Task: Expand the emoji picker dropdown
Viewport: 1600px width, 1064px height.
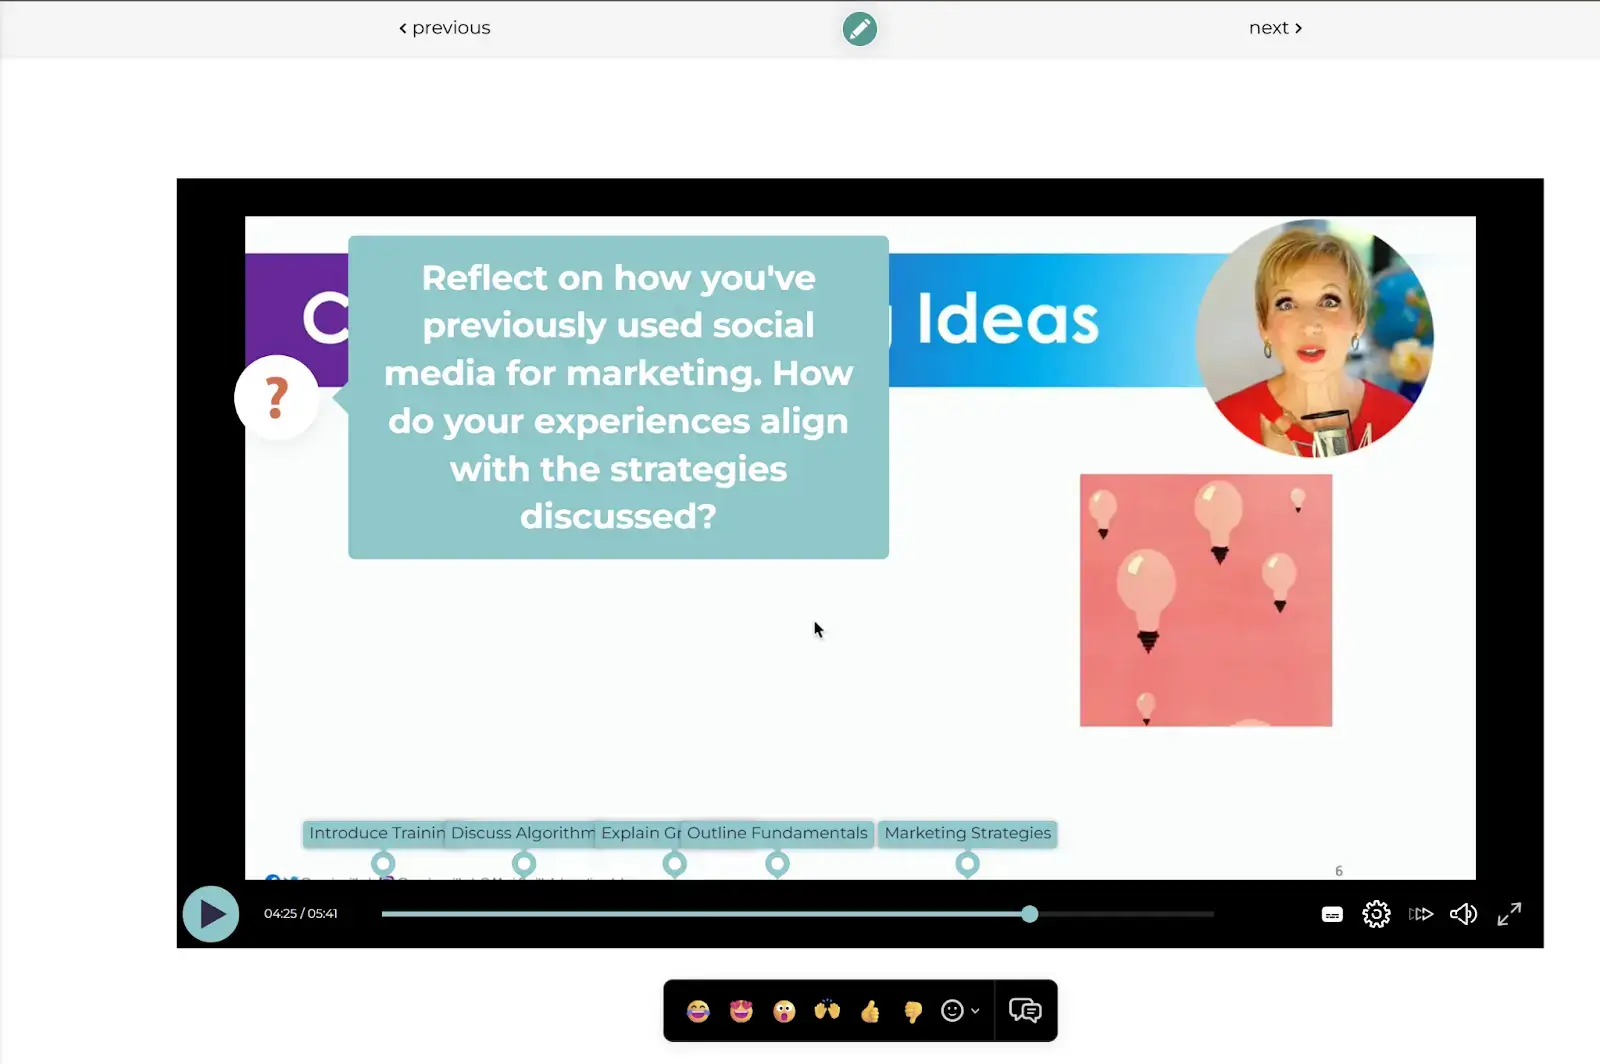Action: pos(958,1011)
